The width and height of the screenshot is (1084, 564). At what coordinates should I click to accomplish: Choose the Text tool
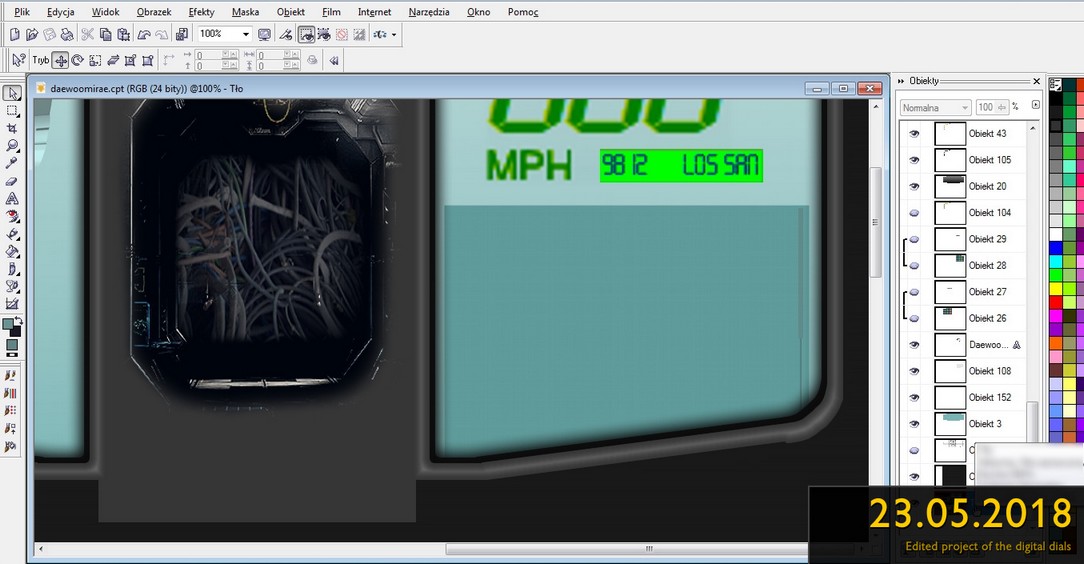coord(12,198)
